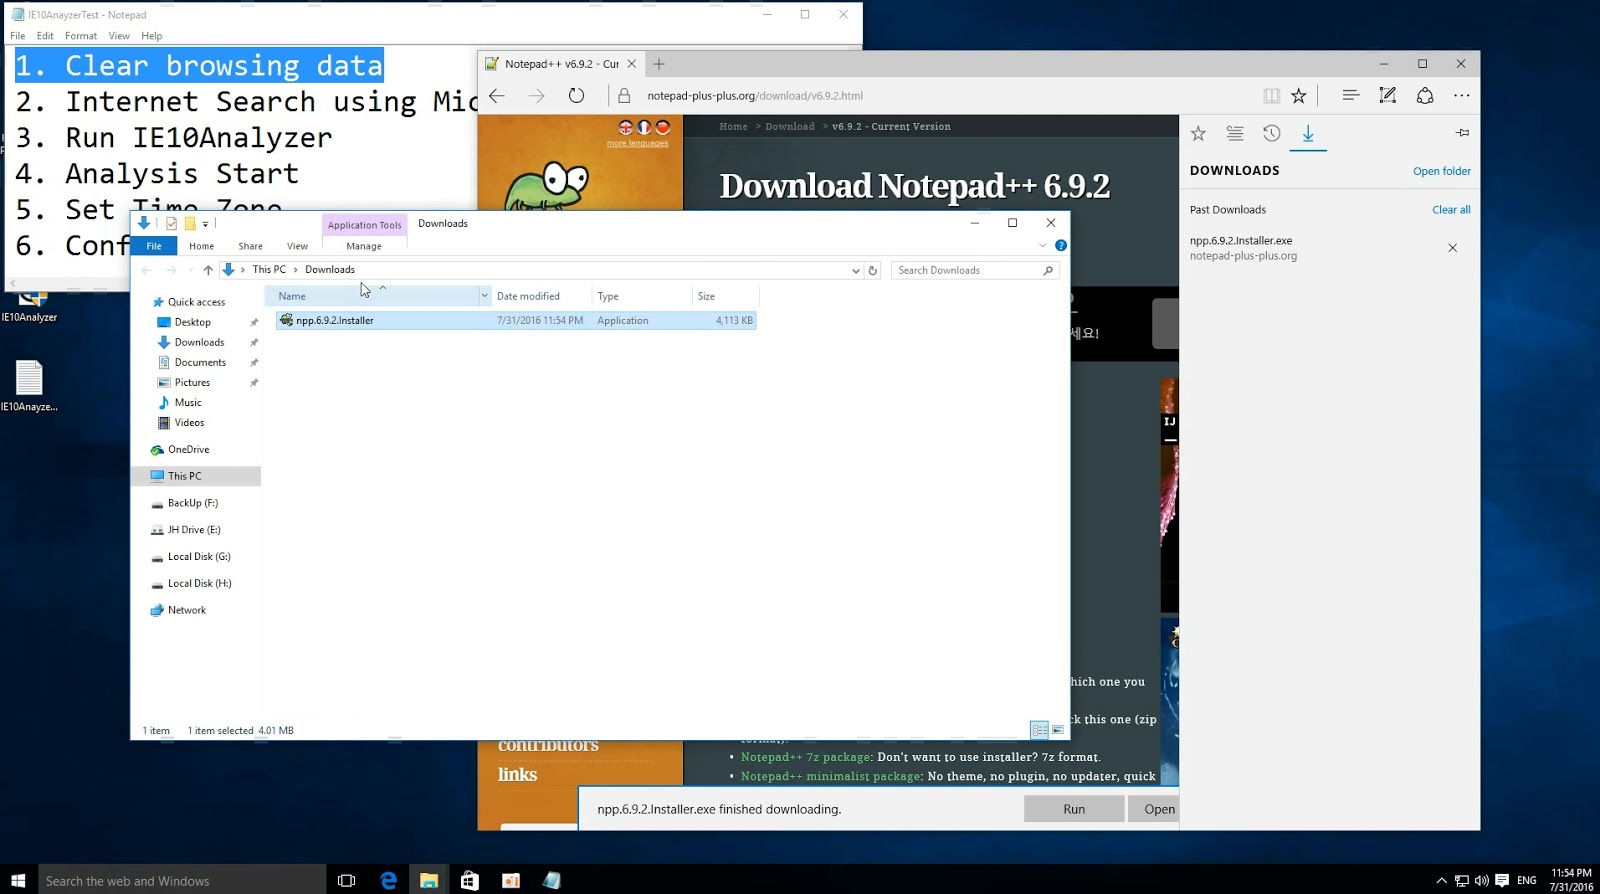This screenshot has width=1600, height=894.
Task: Show Downloads tab in Edge hub panel
Action: pyautogui.click(x=1308, y=133)
